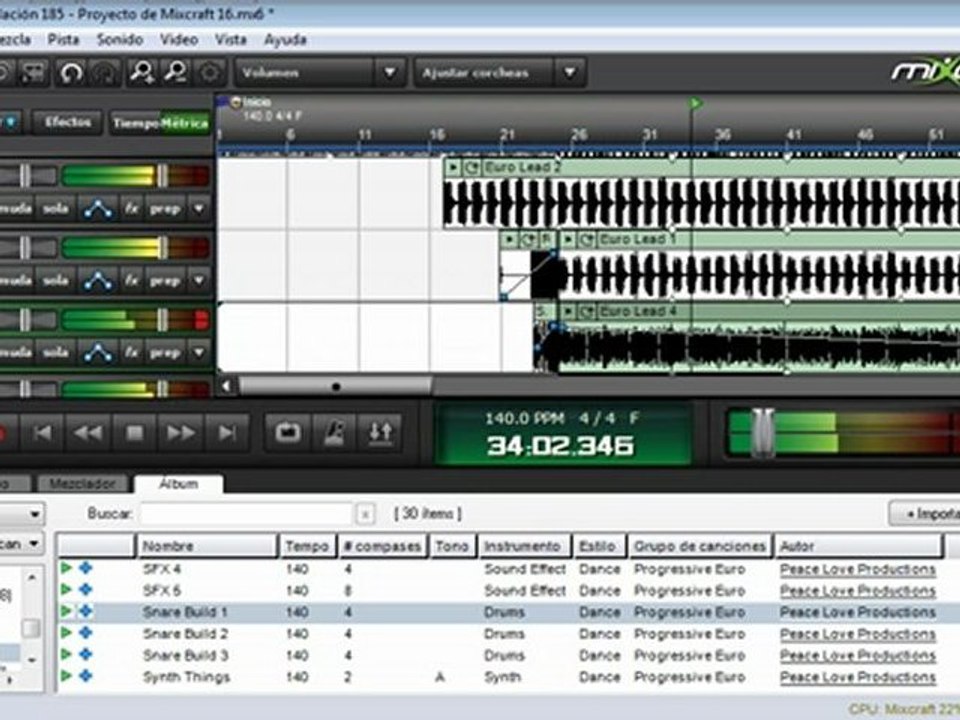Click loop icon on Euro Lead 1 clip header
960x720 pixels.
(x=587, y=239)
